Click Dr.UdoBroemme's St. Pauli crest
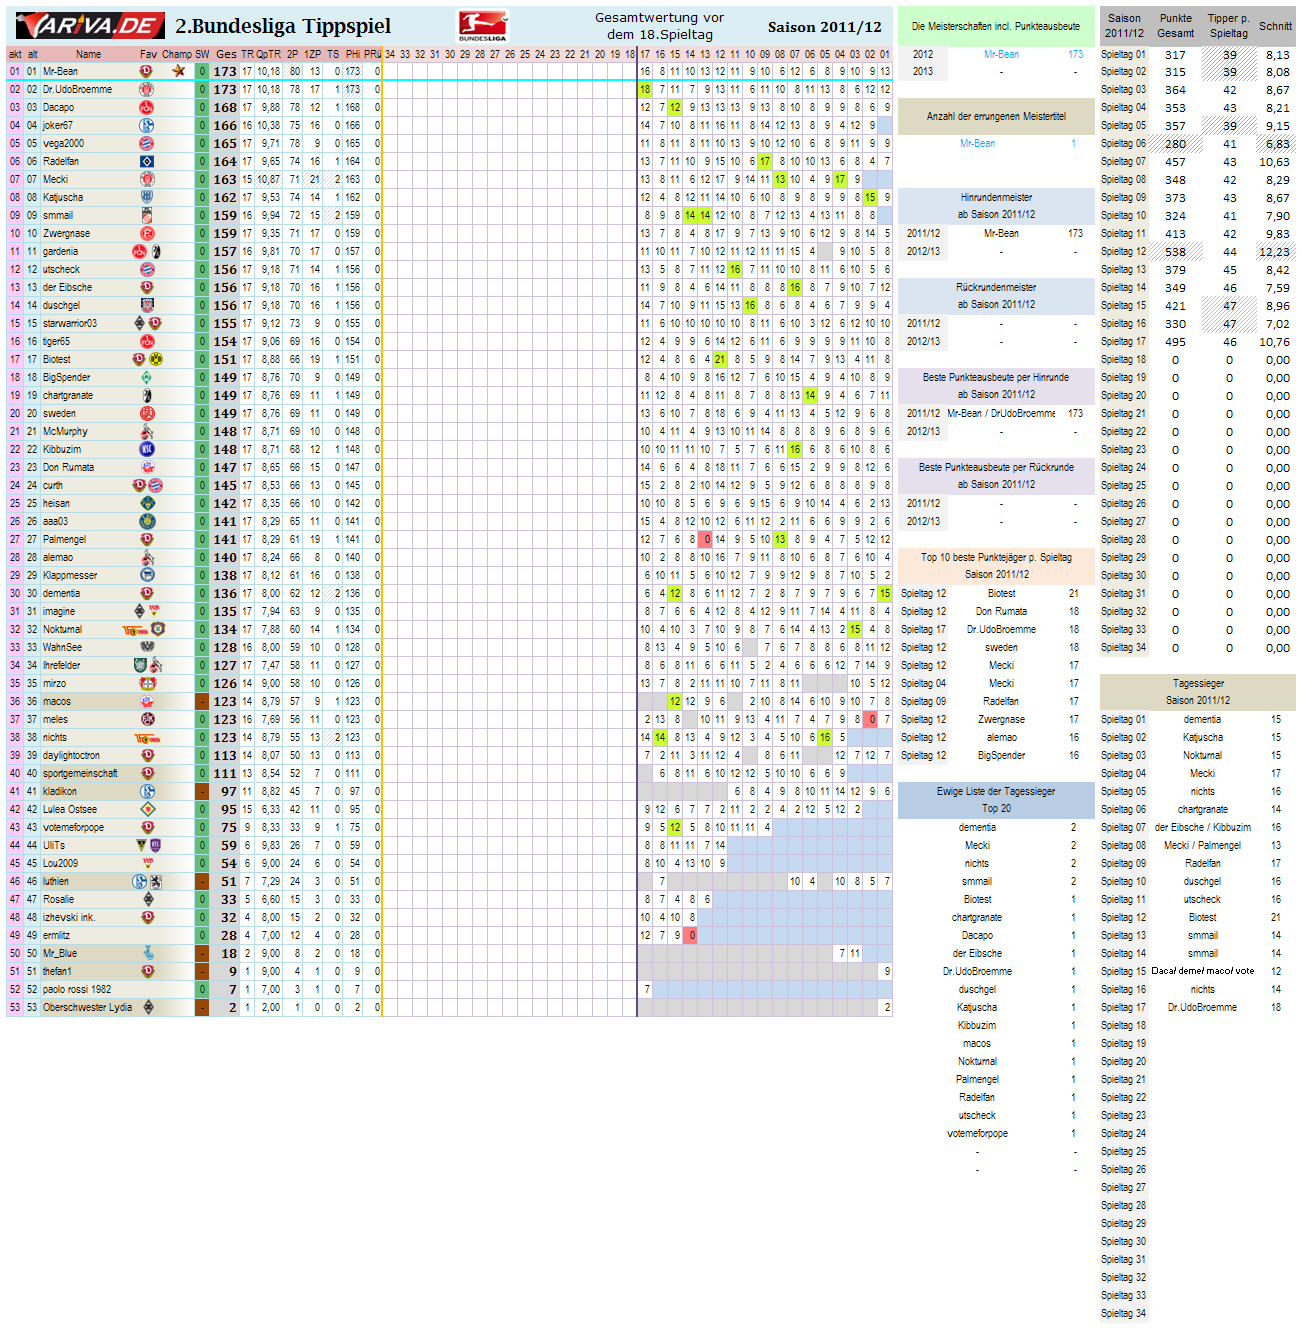Image resolution: width=1302 pixels, height=1329 pixels. click(x=147, y=89)
